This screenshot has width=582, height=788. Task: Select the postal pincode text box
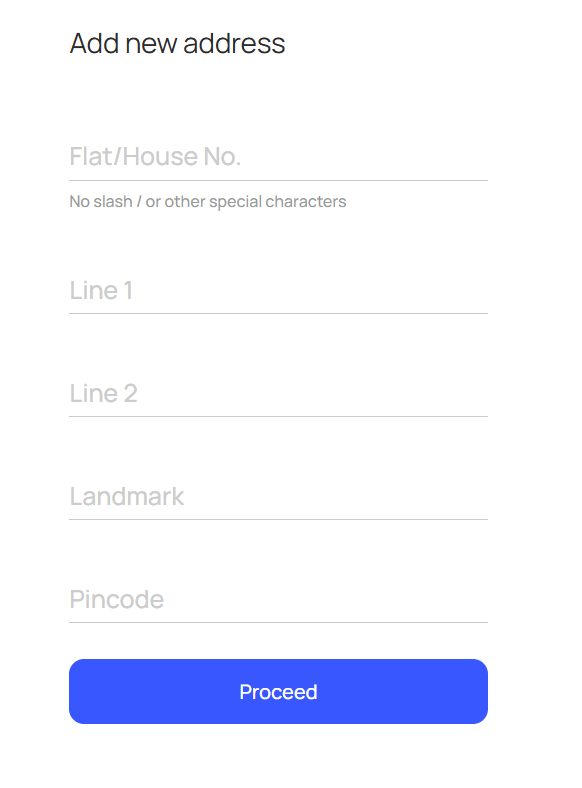coord(278,599)
